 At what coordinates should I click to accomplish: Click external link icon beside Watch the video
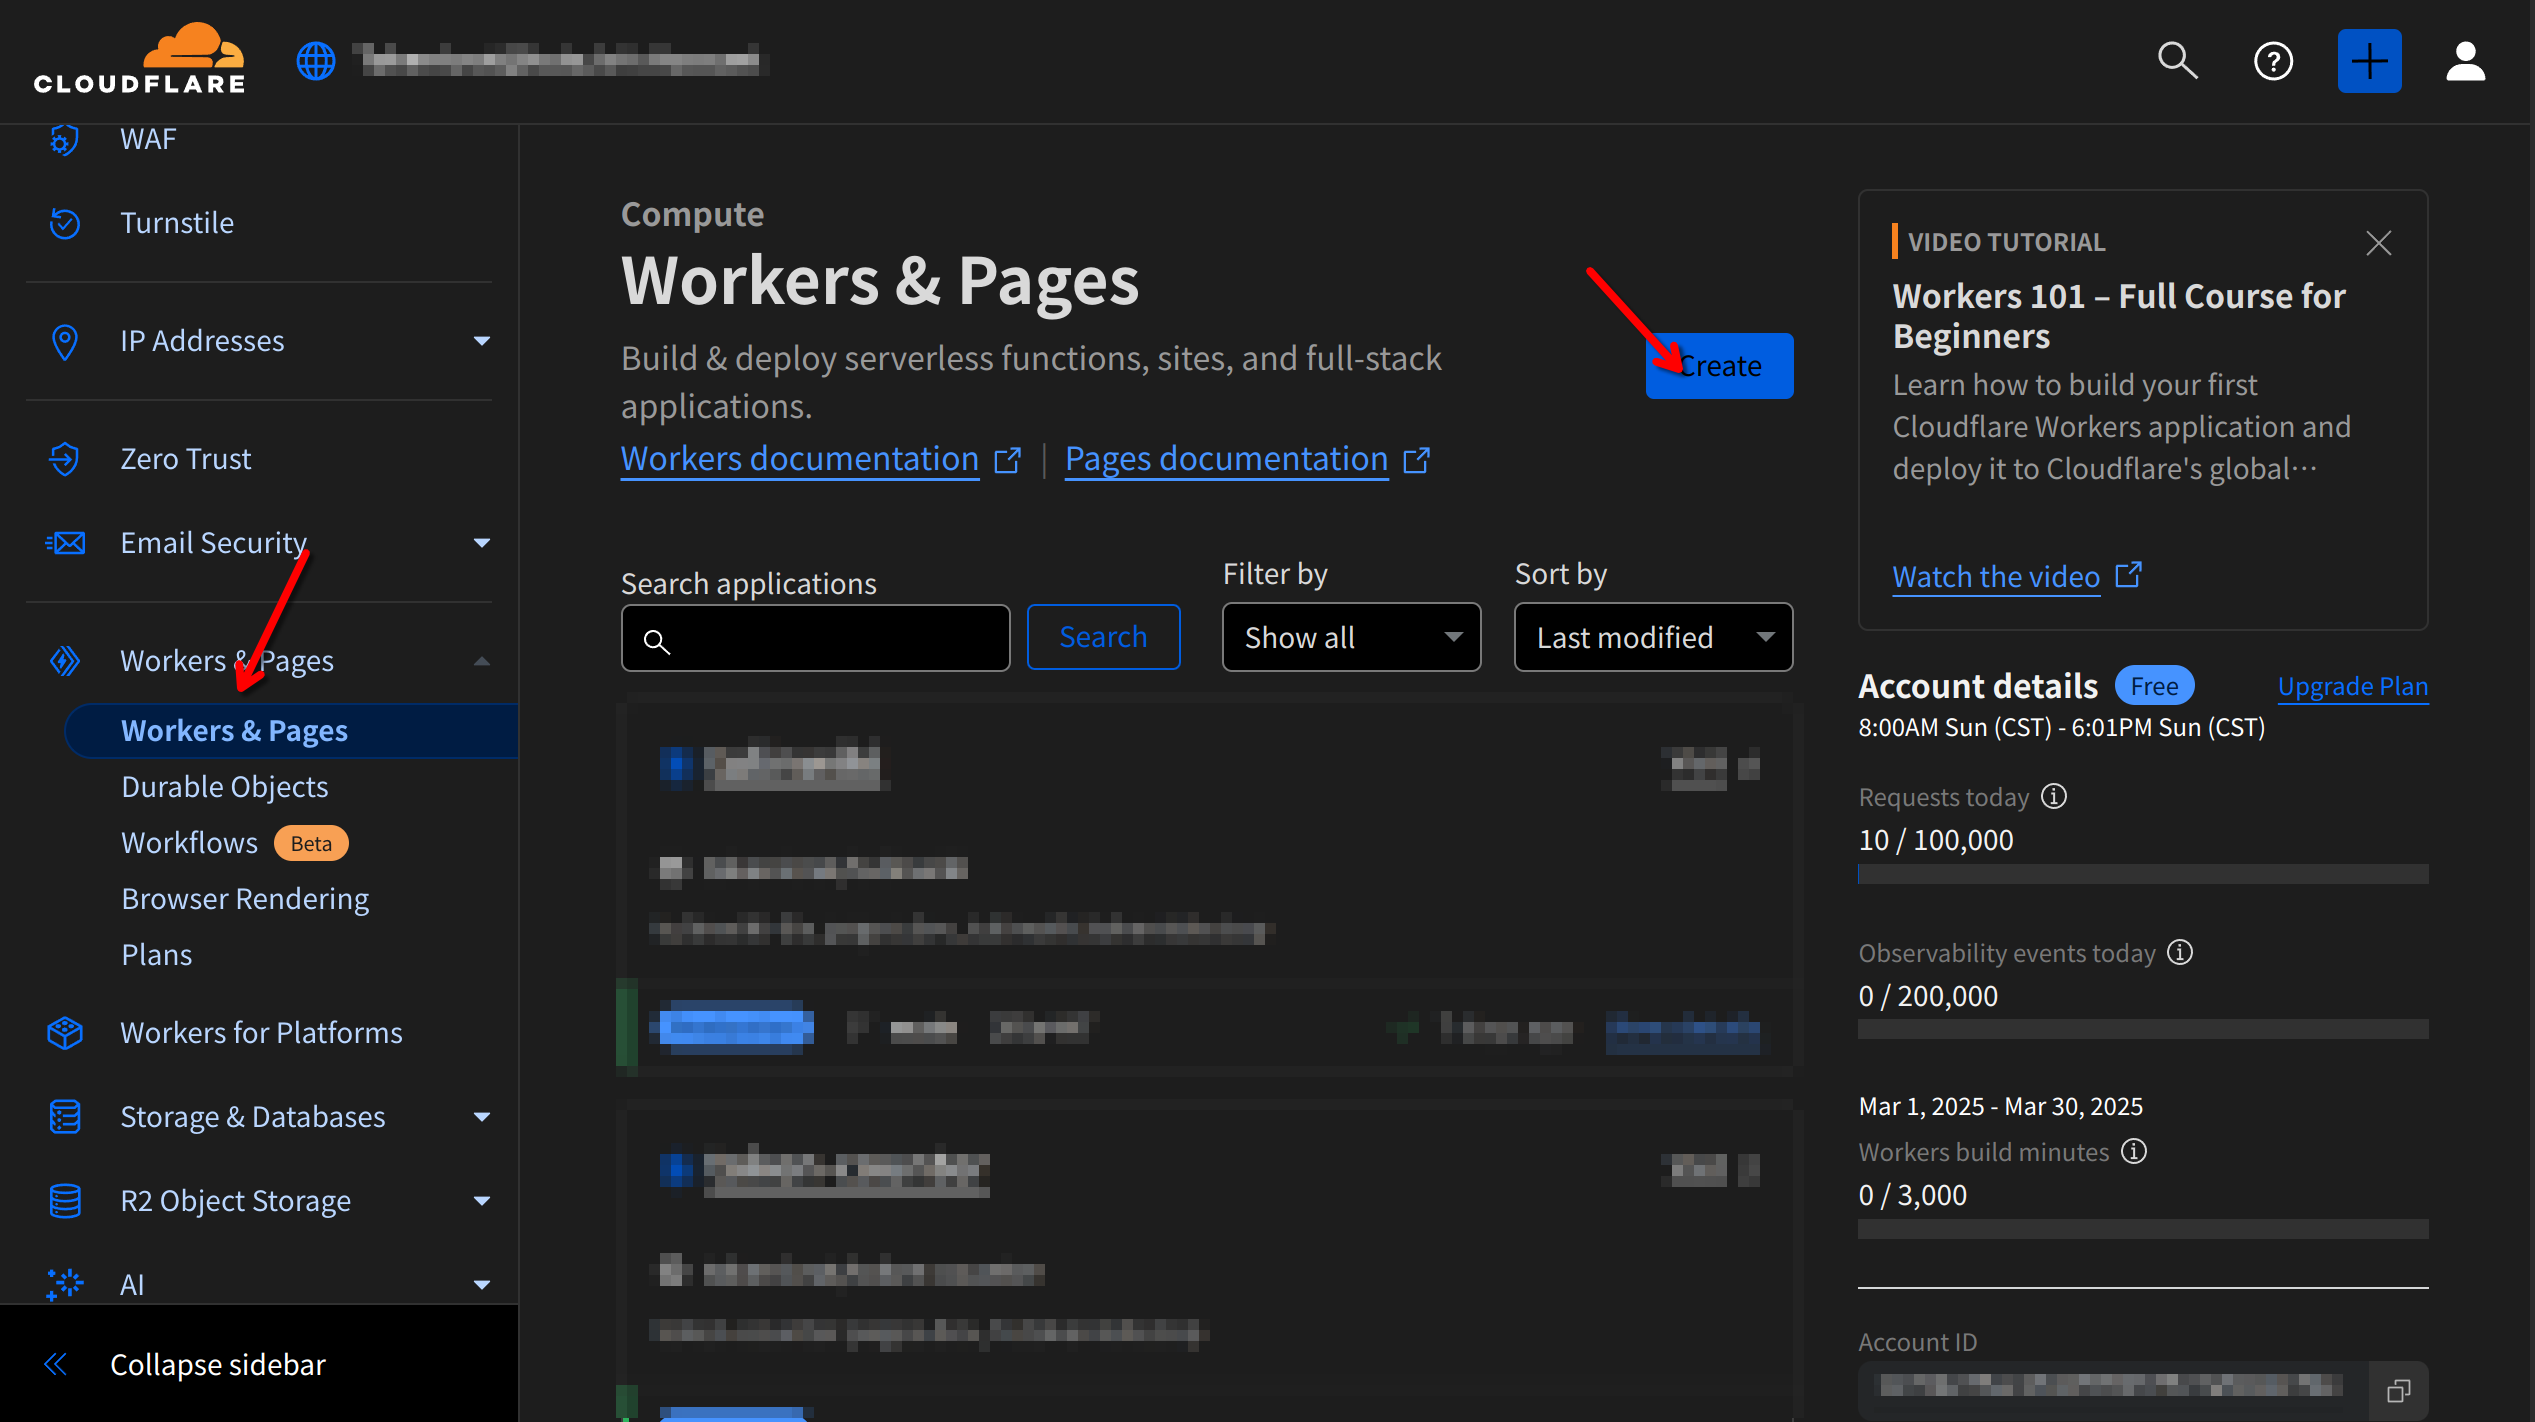click(2128, 575)
